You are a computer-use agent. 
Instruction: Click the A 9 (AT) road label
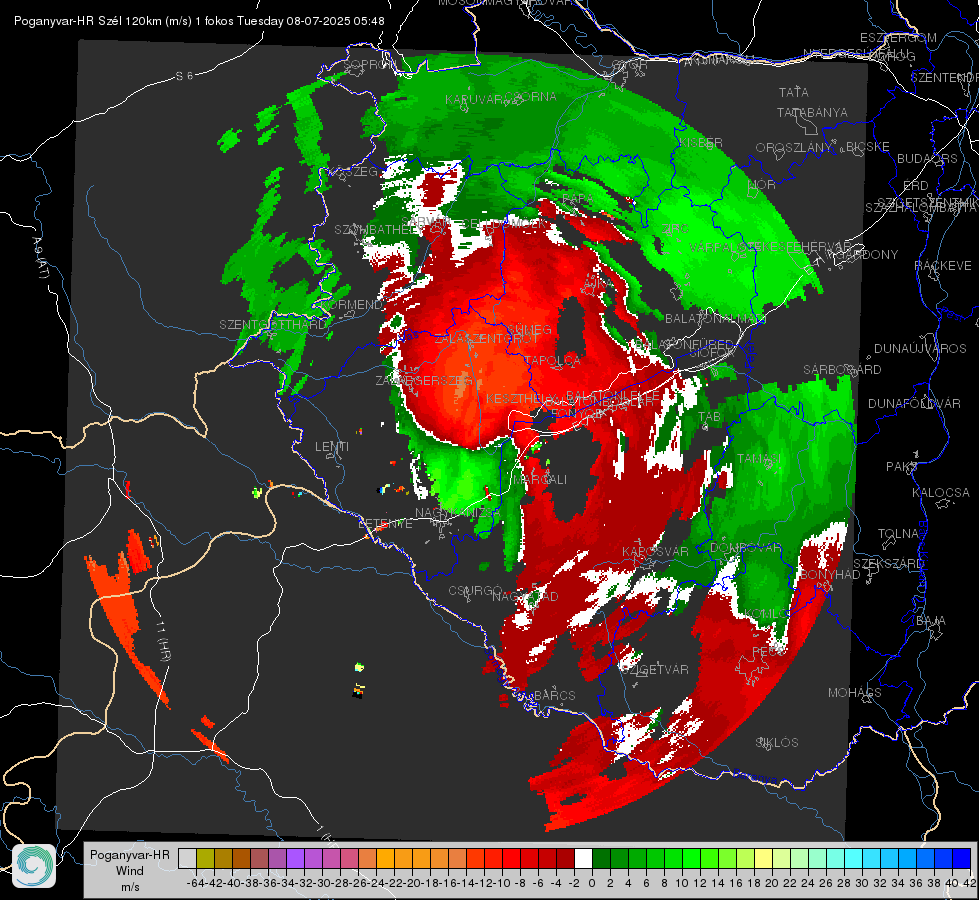pyautogui.click(x=40, y=258)
